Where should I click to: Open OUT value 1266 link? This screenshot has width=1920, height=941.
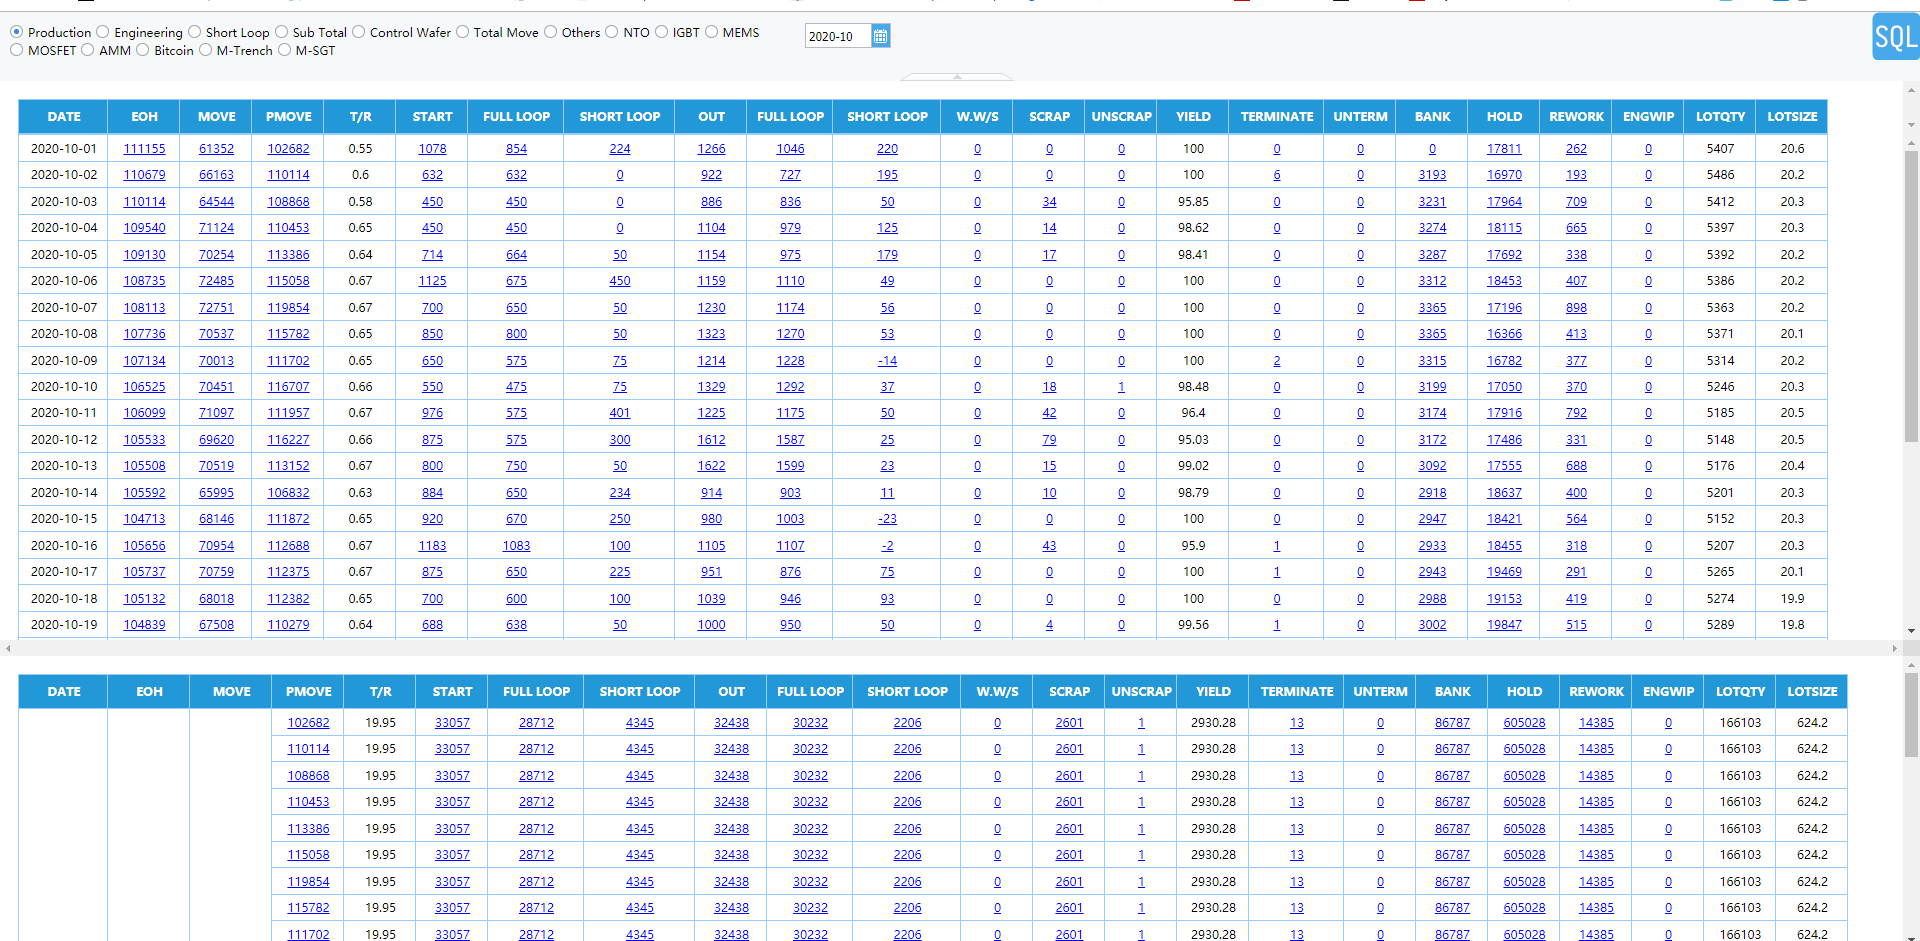click(711, 148)
